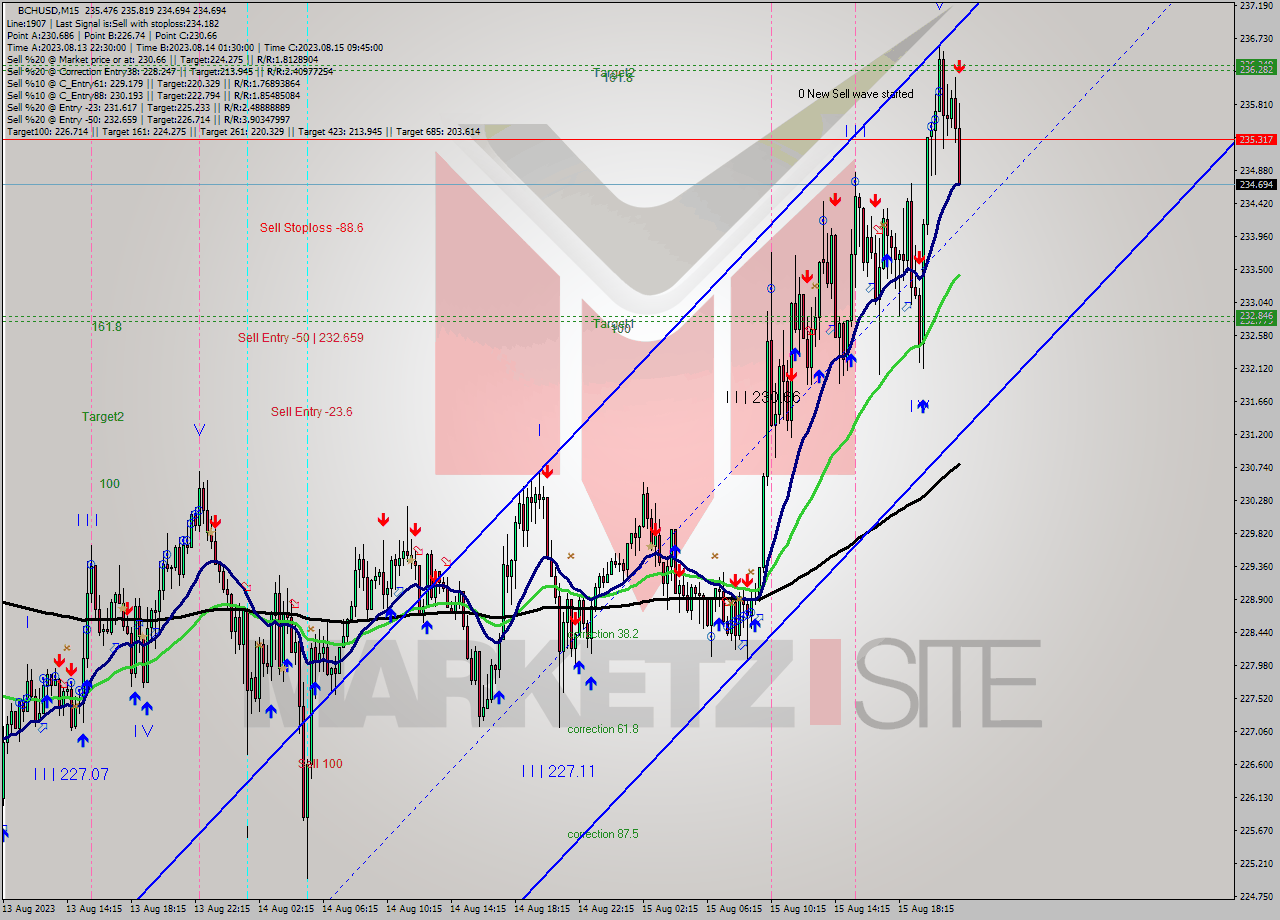Click the 'Sell %20 @ Entry -23: 231.617' line
Viewport: 1280px width, 920px height.
pos(148,107)
